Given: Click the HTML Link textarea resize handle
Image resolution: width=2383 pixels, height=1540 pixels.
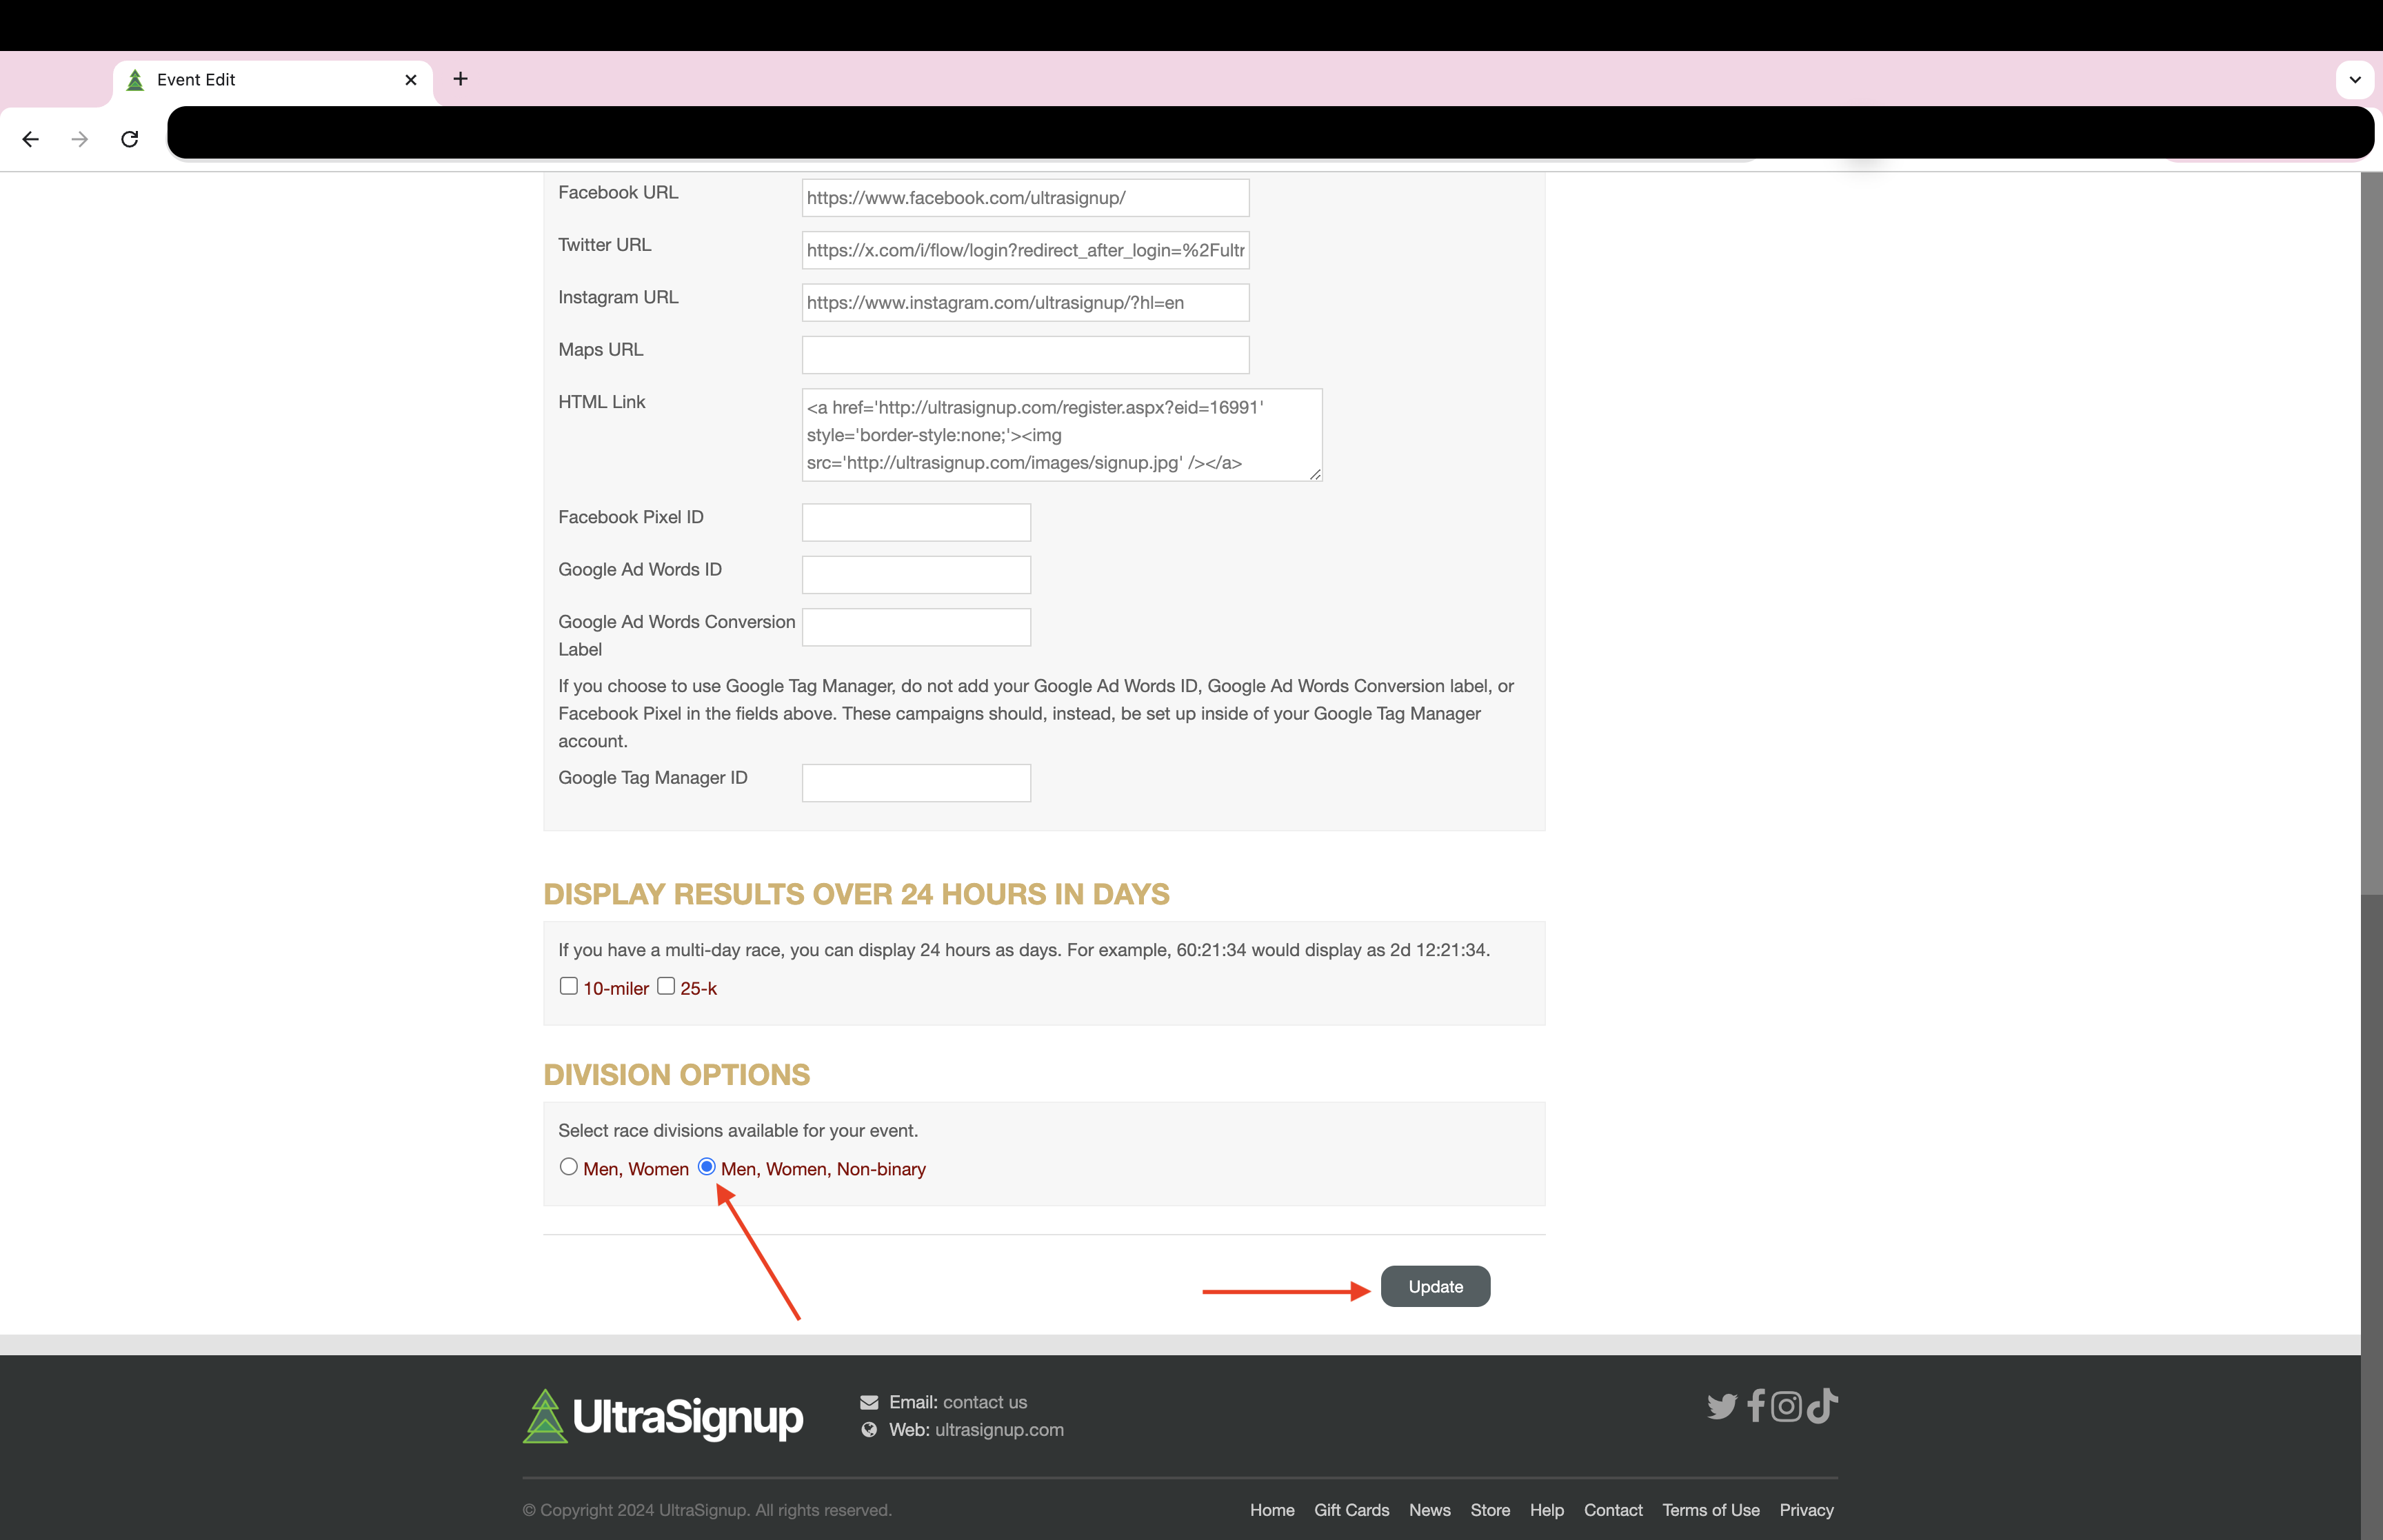Looking at the screenshot, I should coord(1315,474).
